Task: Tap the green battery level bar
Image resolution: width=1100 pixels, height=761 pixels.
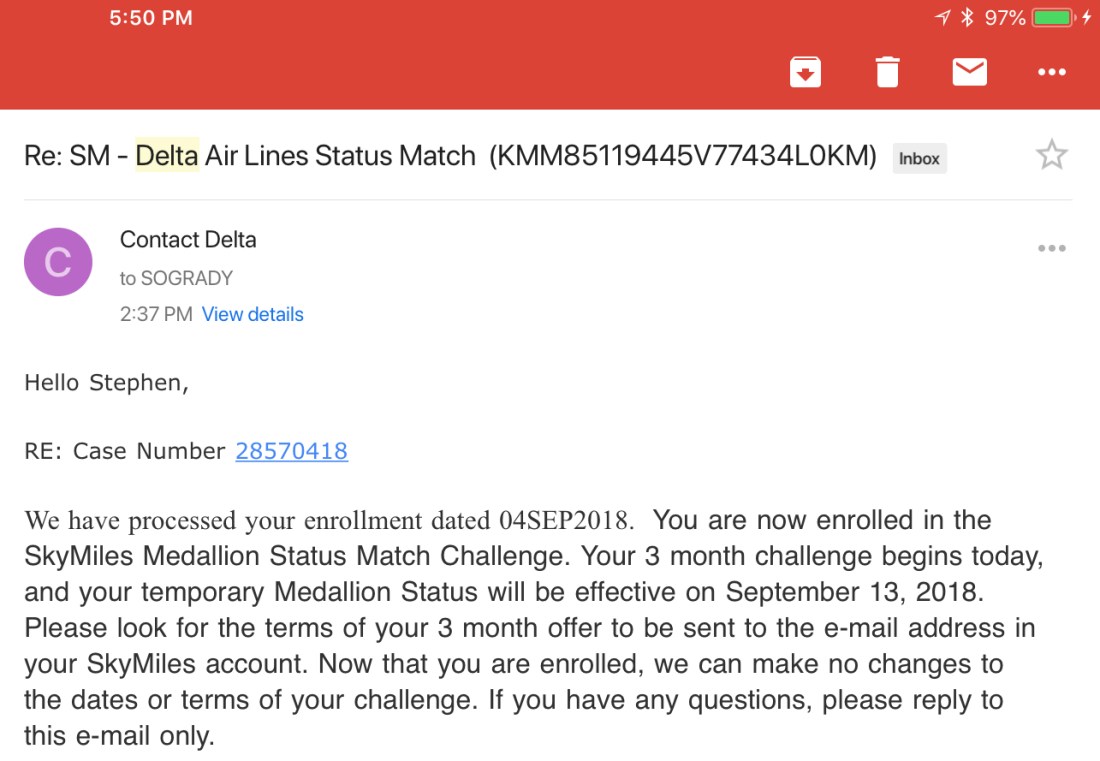Action: (x=1050, y=16)
